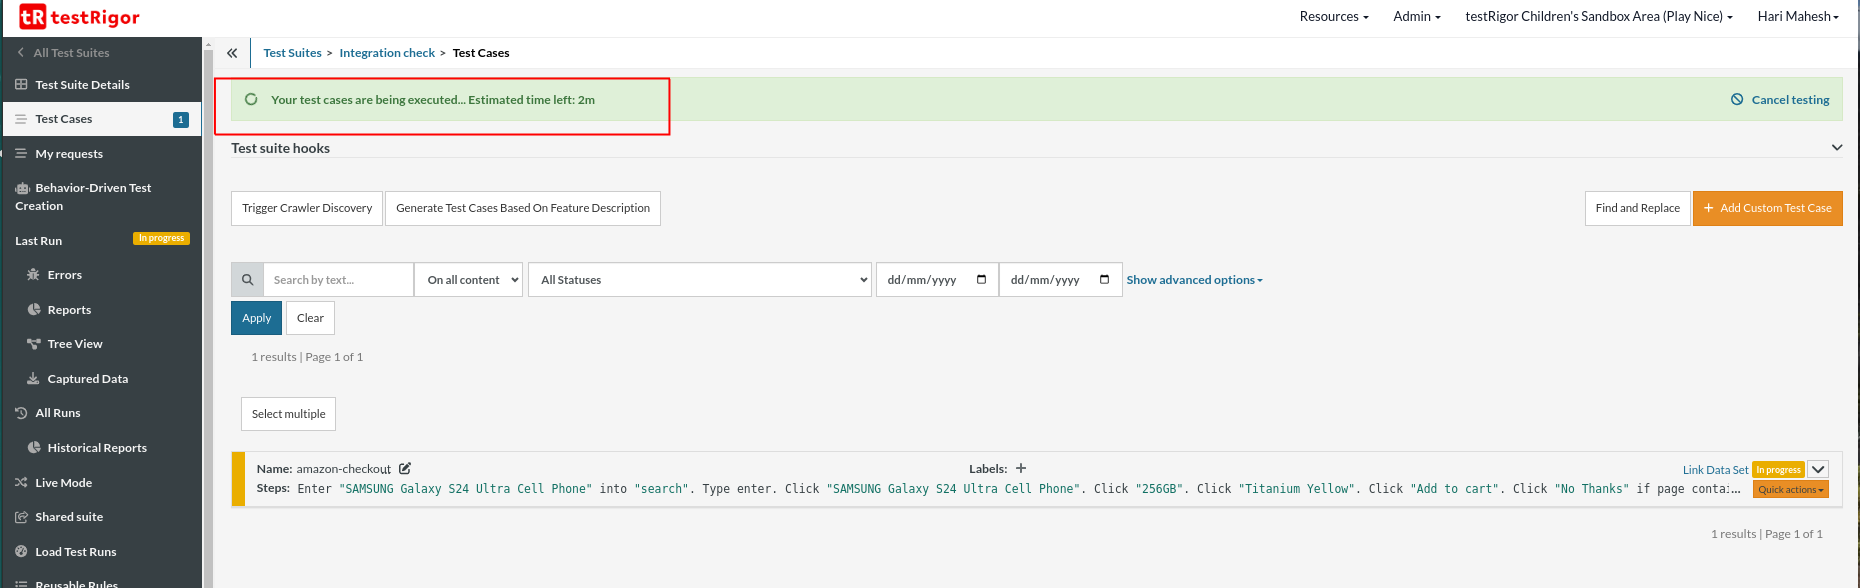1860x588 pixels.
Task: Open the Resources menu
Action: (1333, 17)
